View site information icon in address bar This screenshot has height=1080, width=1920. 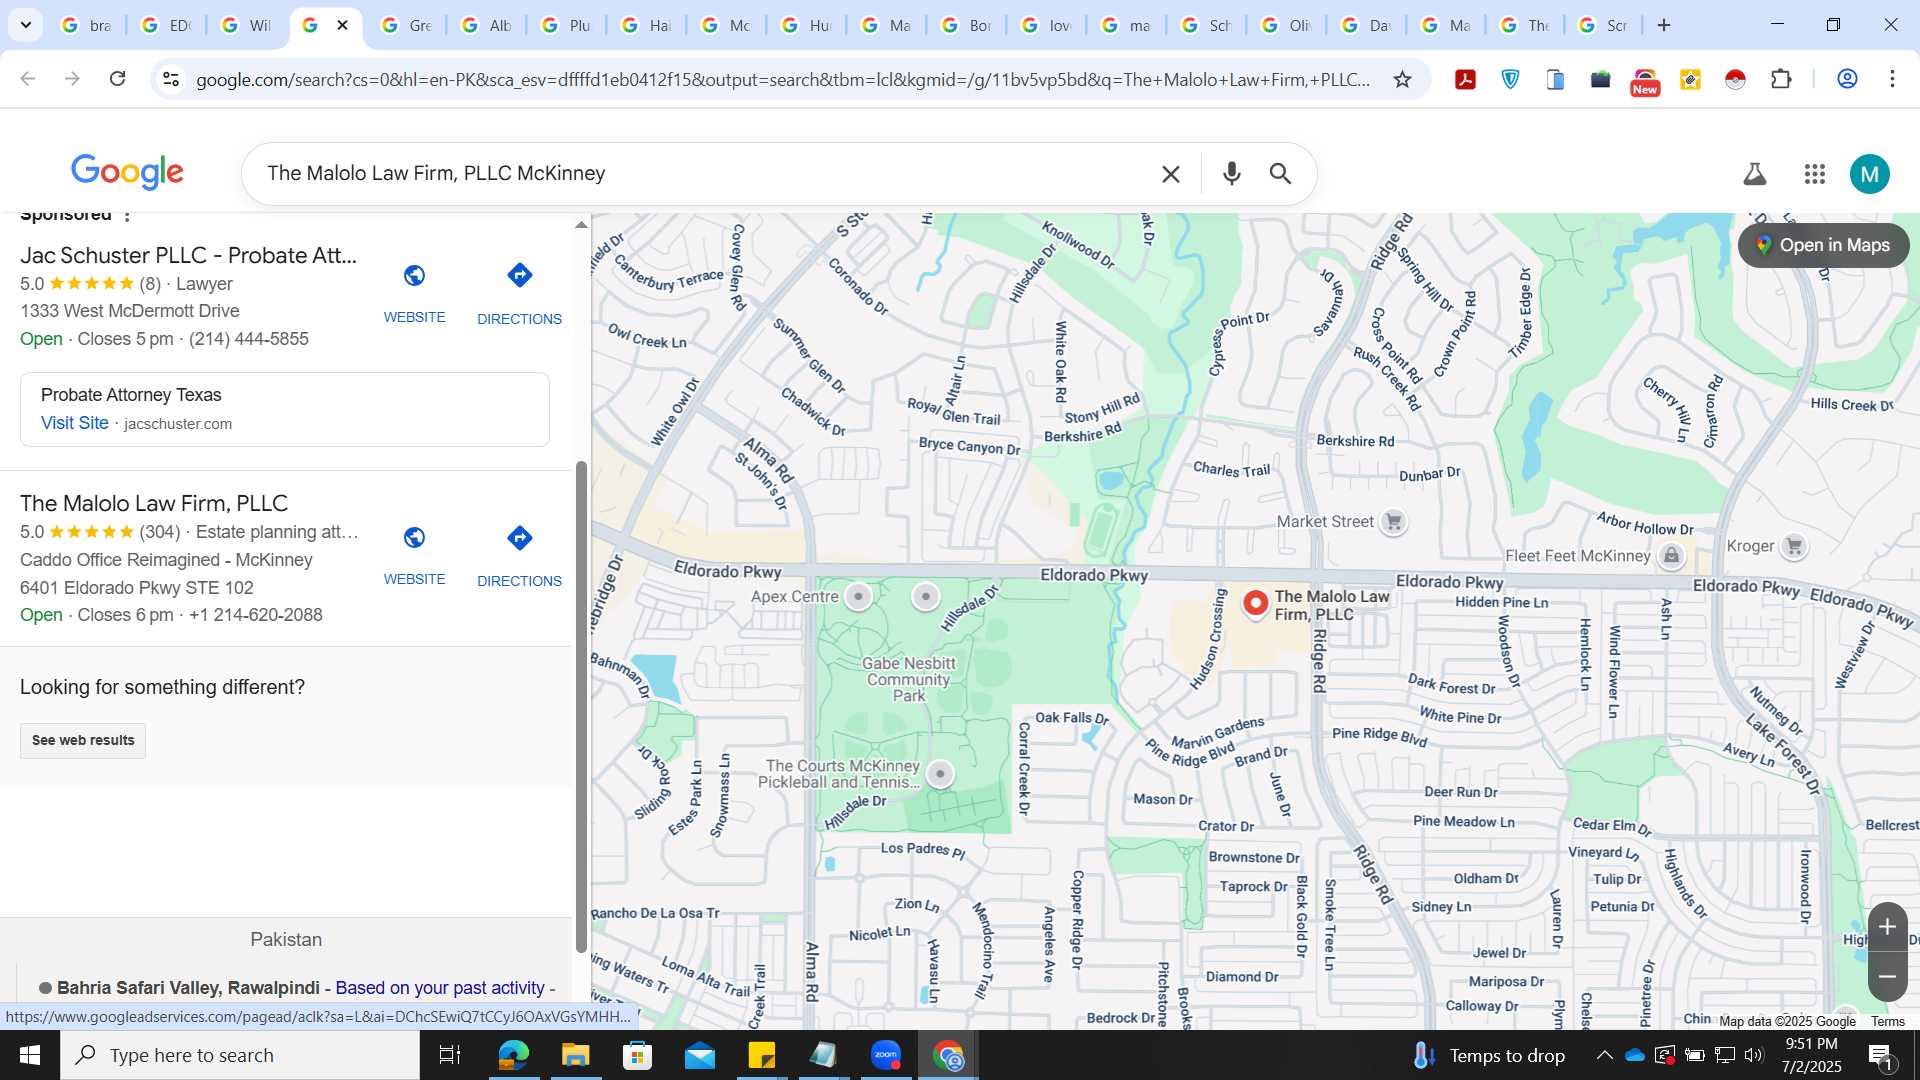(171, 79)
